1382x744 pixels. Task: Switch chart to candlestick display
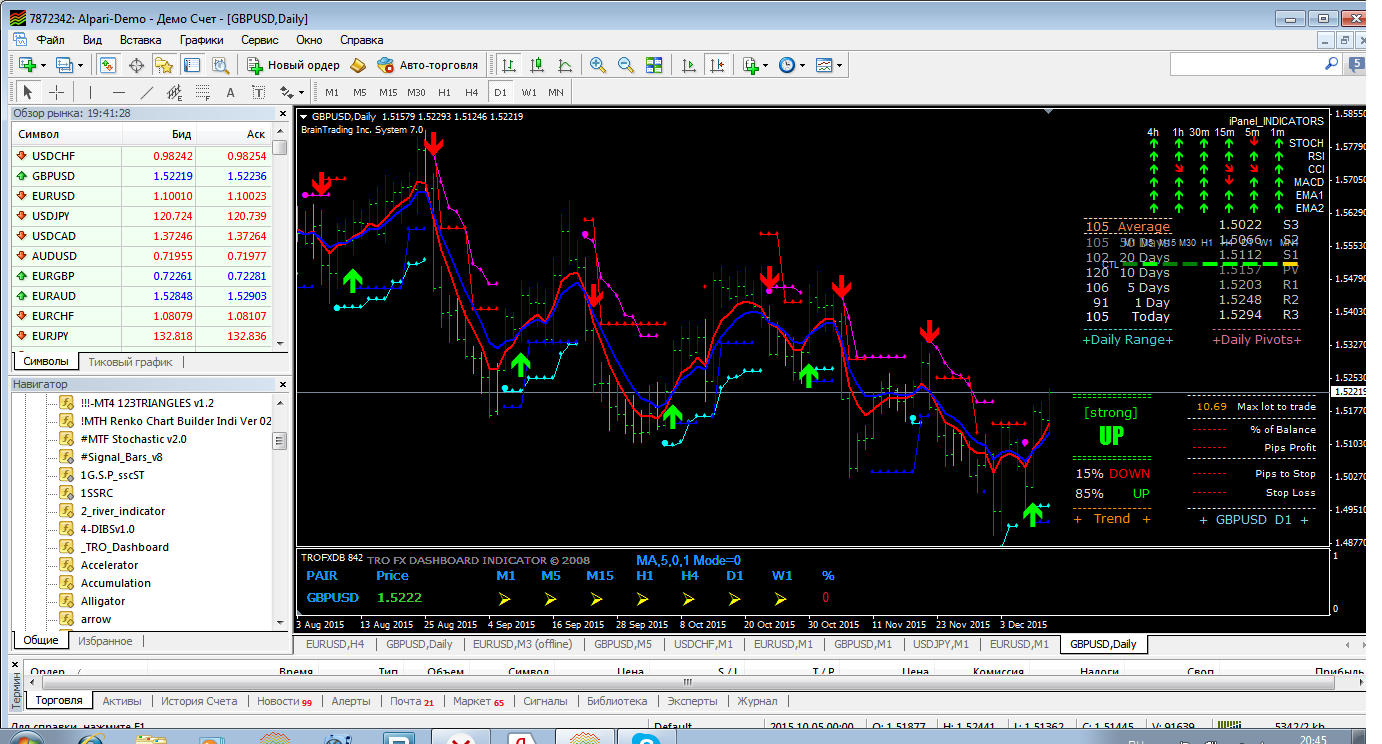(537, 65)
